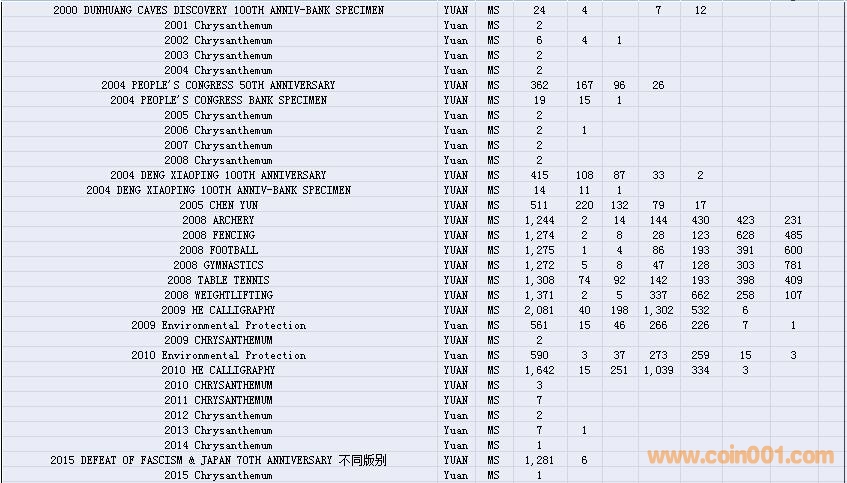This screenshot has width=847, height=483.
Task: Select the 2001 Chrysanthemum row label
Action: [x=218, y=25]
